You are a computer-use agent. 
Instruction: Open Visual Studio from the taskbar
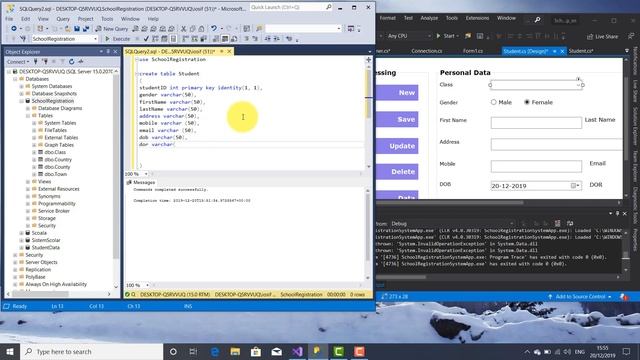click(297, 351)
